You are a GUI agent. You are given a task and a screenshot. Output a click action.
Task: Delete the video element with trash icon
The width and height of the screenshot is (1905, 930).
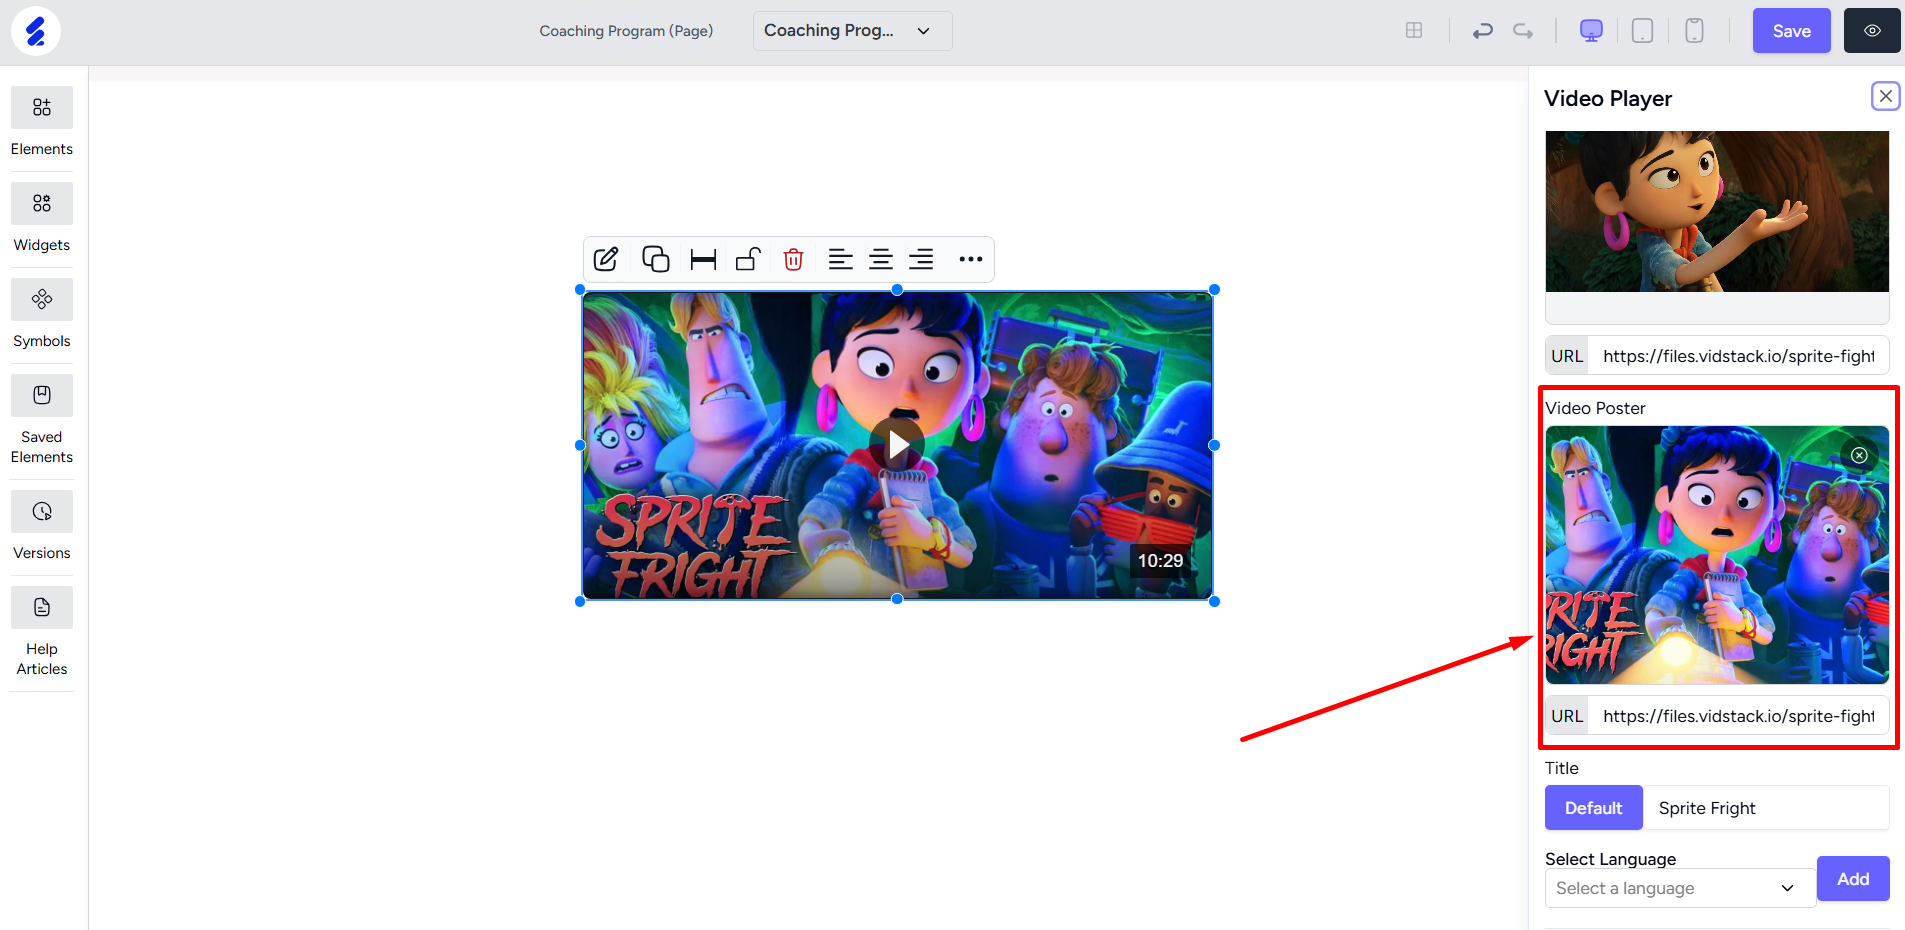793,259
